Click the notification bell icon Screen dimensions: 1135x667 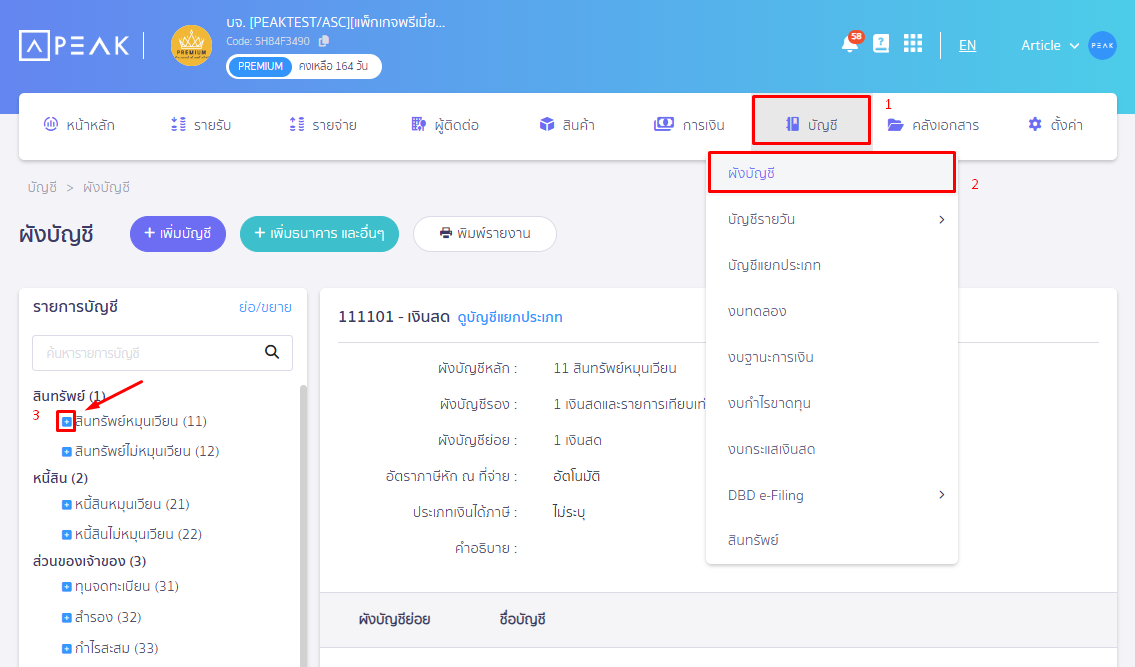click(x=849, y=45)
